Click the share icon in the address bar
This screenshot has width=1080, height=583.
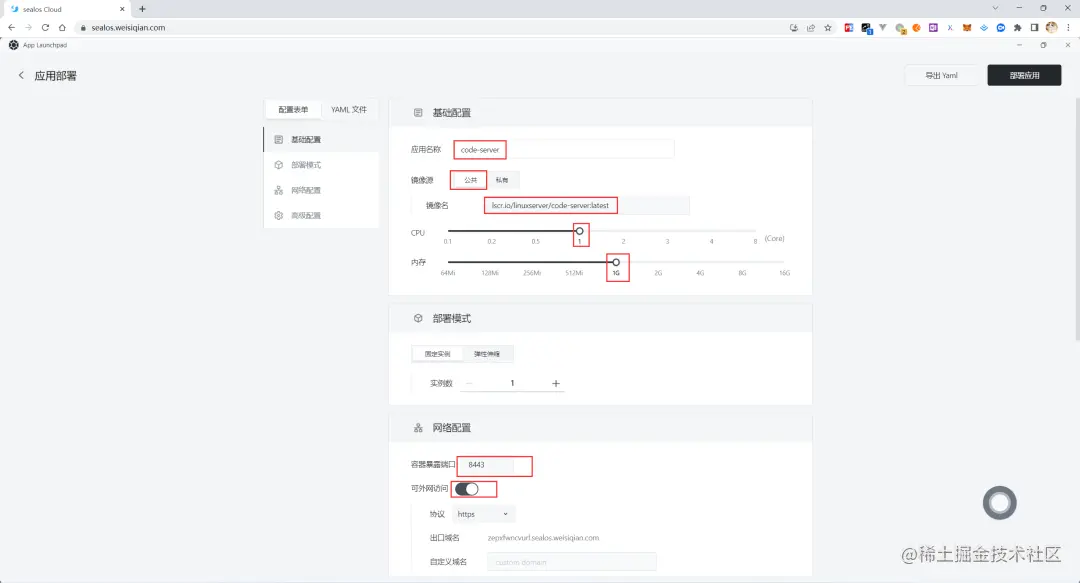pyautogui.click(x=811, y=28)
